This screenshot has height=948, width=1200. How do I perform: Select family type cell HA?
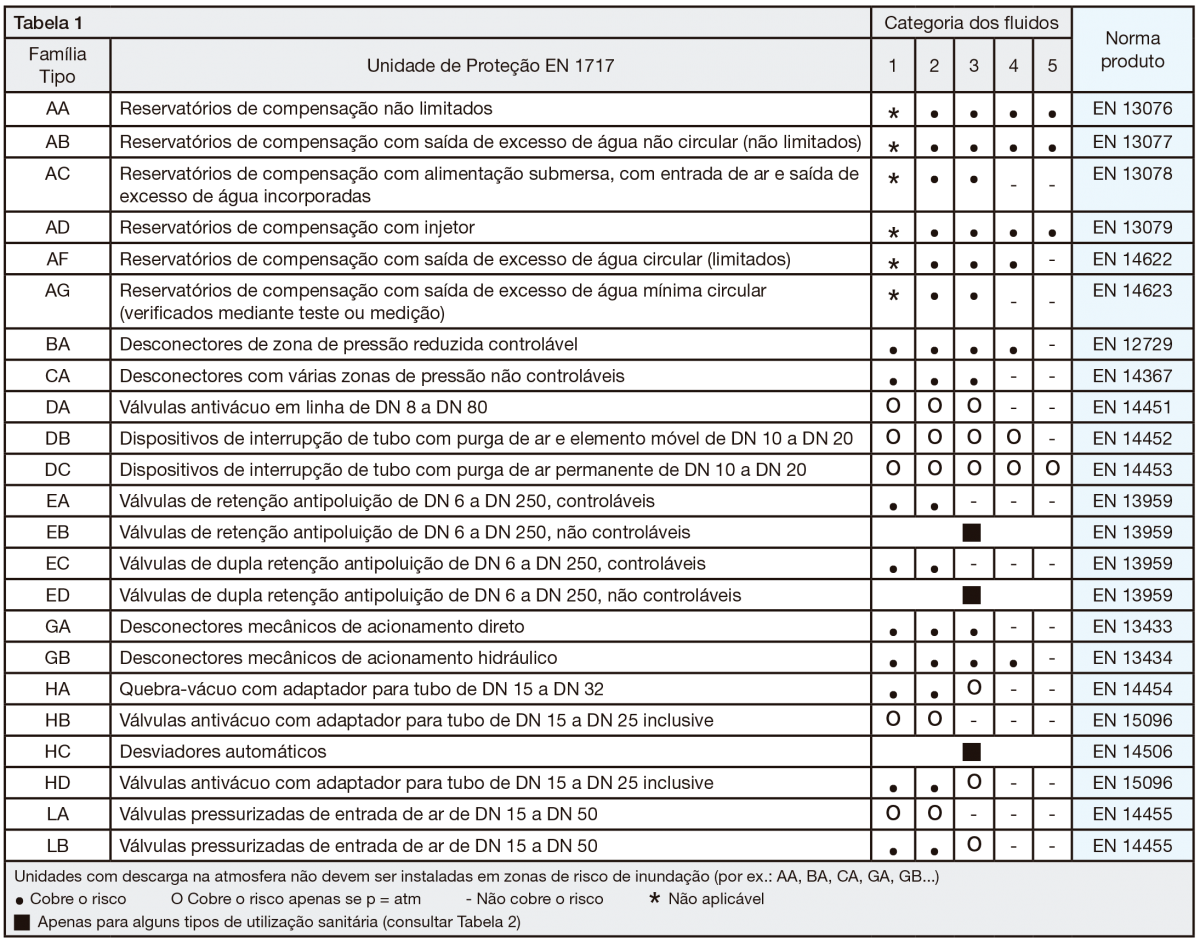[57, 688]
